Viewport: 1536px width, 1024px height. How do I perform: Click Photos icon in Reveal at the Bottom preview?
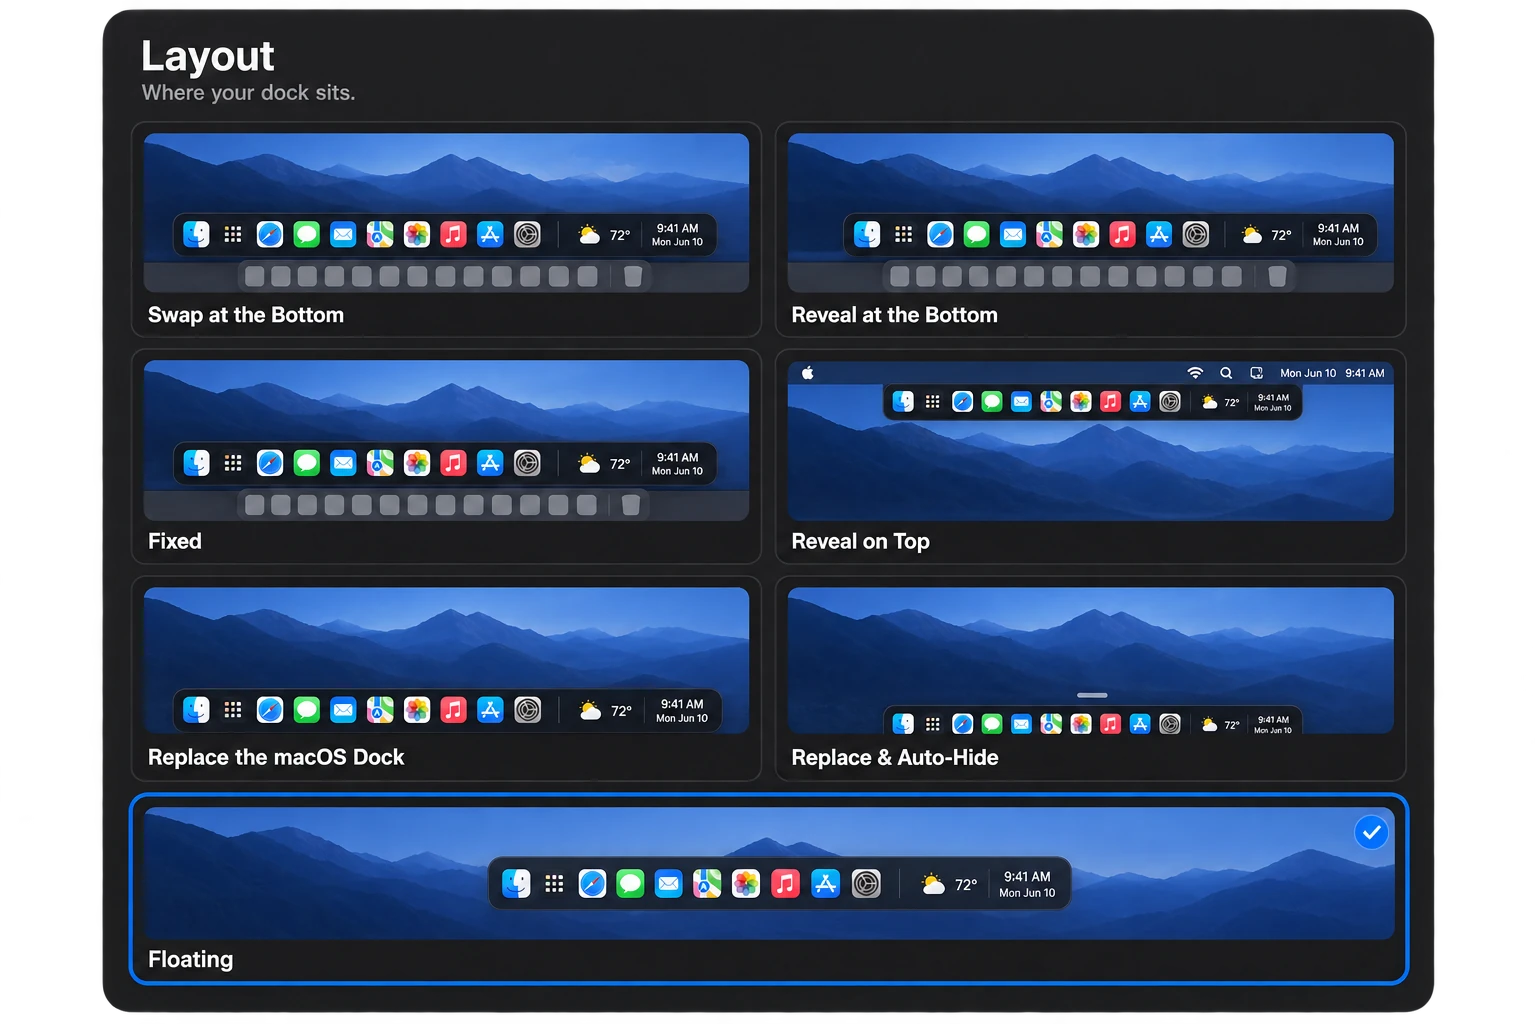click(1086, 234)
